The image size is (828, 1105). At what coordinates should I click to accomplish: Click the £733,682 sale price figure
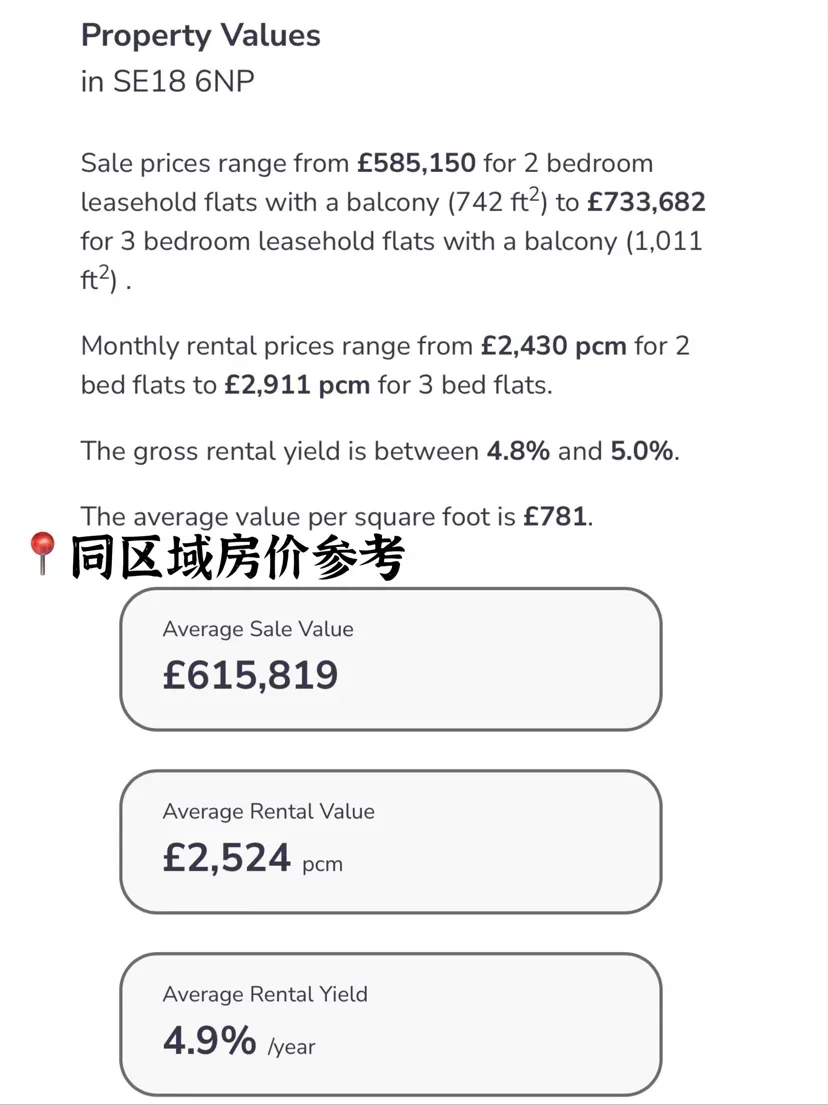tap(646, 202)
